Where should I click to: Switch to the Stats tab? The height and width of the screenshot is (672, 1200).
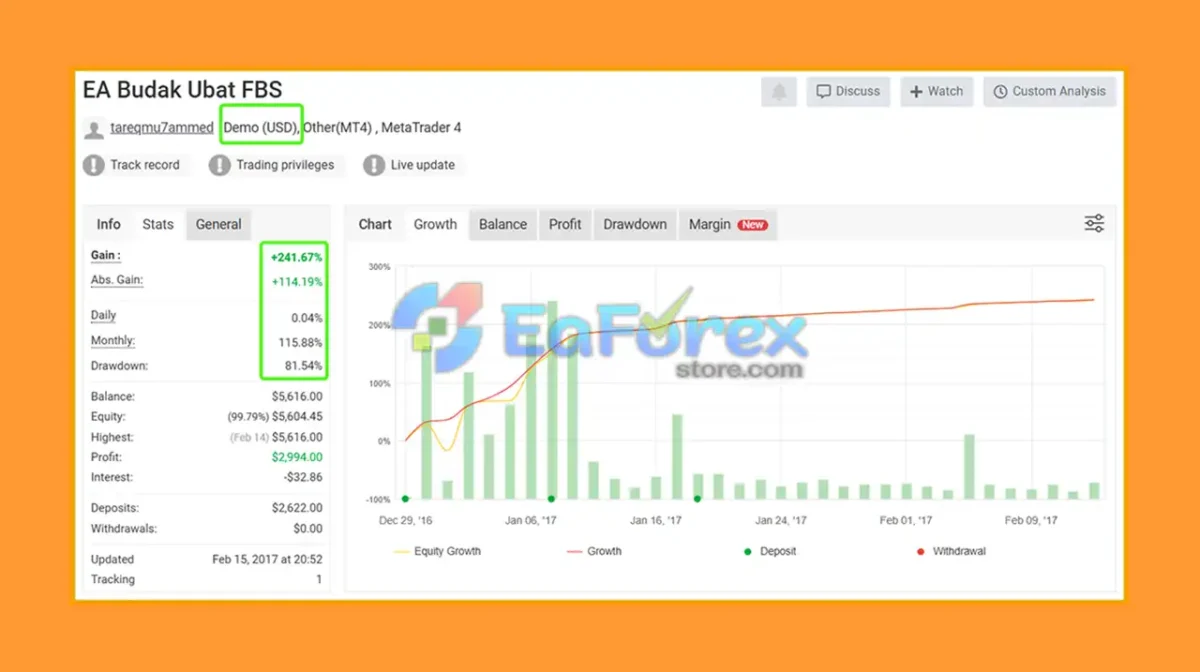158,224
